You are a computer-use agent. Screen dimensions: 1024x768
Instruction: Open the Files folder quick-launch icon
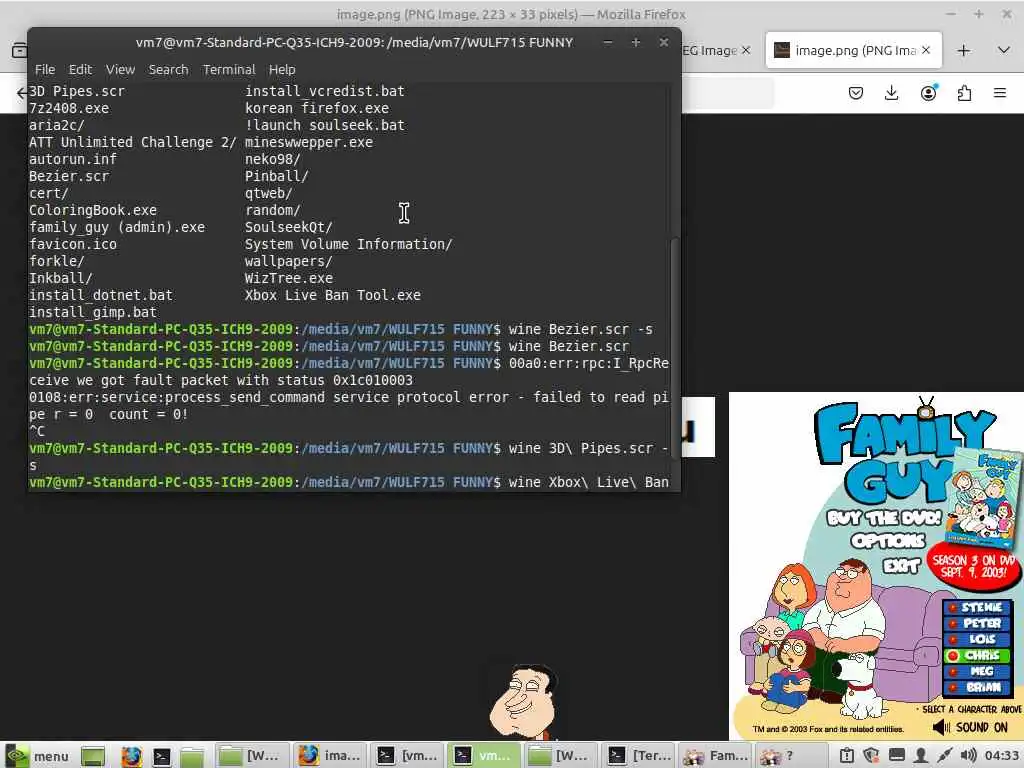point(192,756)
